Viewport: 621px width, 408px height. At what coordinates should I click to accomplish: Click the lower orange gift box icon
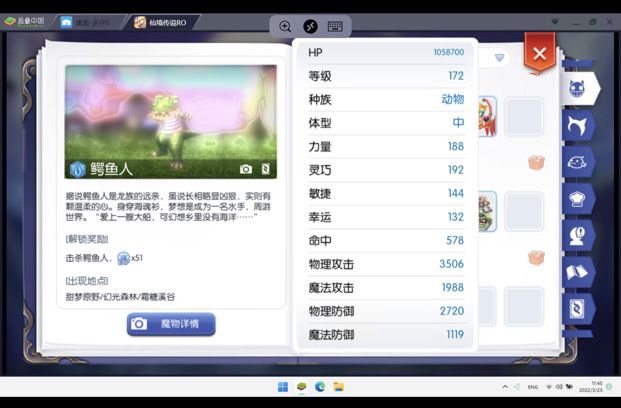tap(536, 257)
